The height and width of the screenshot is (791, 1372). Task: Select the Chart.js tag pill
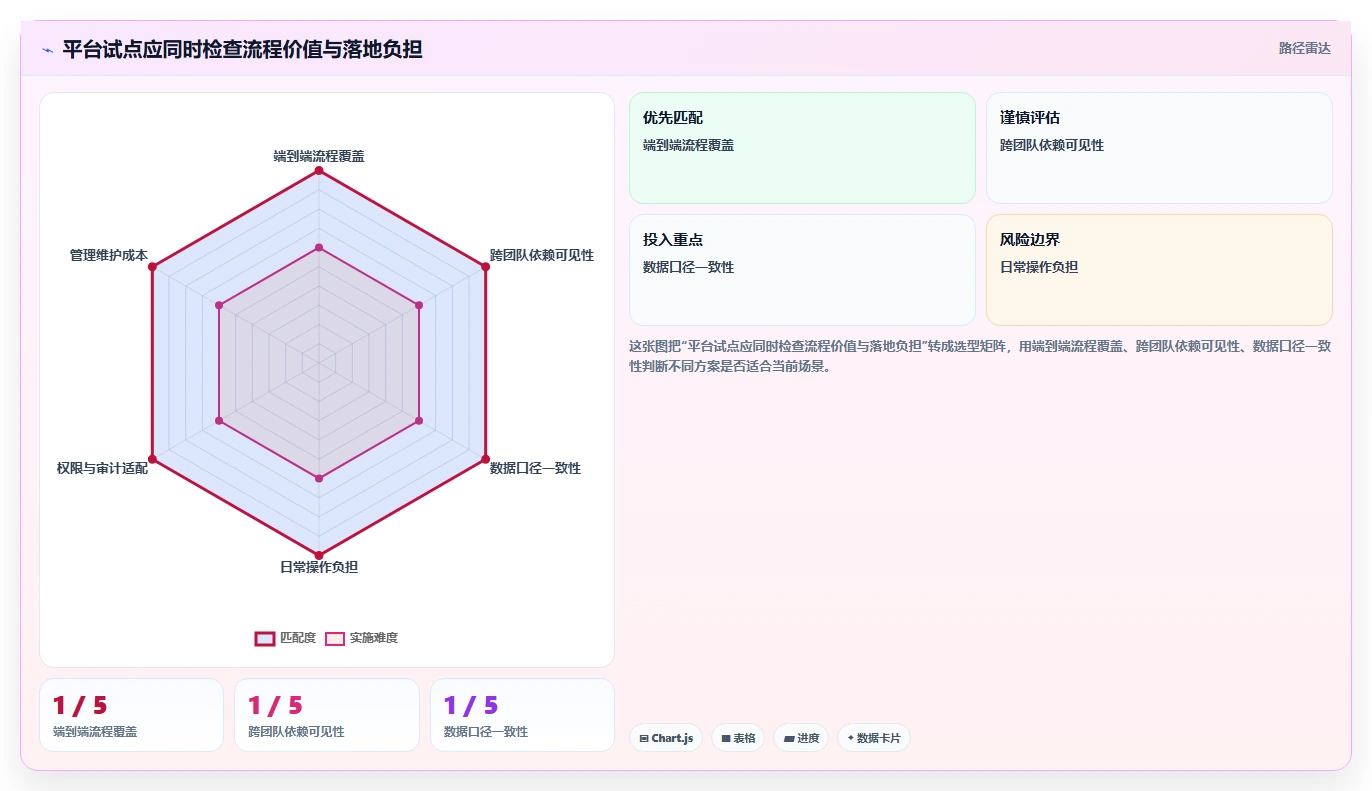point(666,738)
